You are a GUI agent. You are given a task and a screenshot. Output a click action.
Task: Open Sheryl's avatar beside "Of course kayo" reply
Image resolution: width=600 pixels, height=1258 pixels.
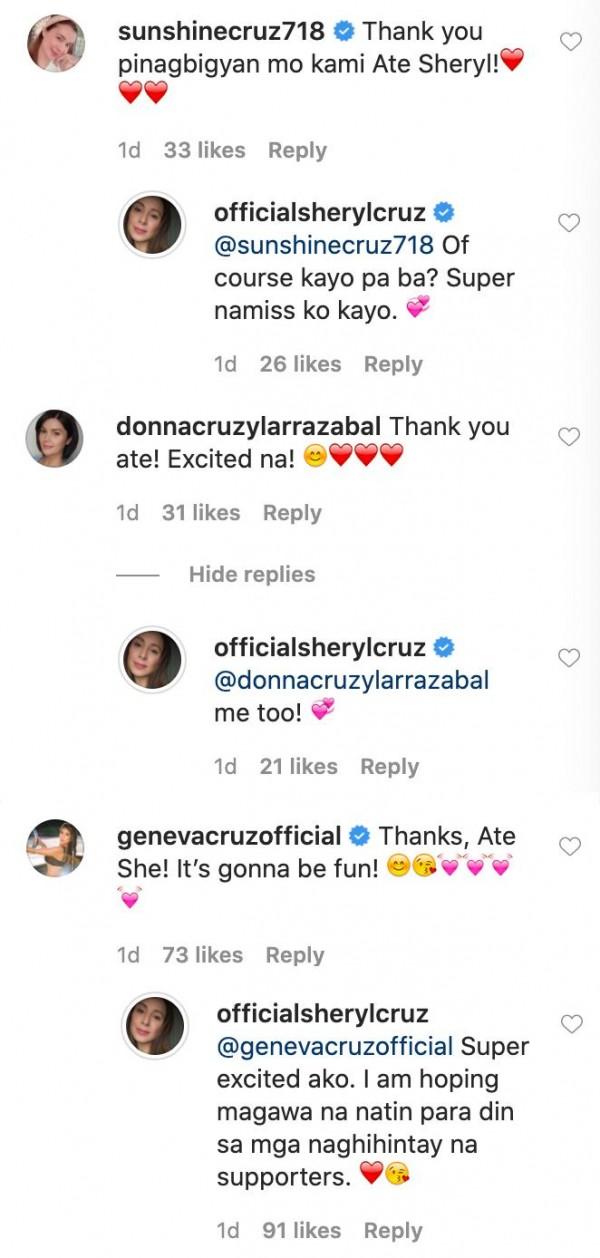(x=152, y=224)
